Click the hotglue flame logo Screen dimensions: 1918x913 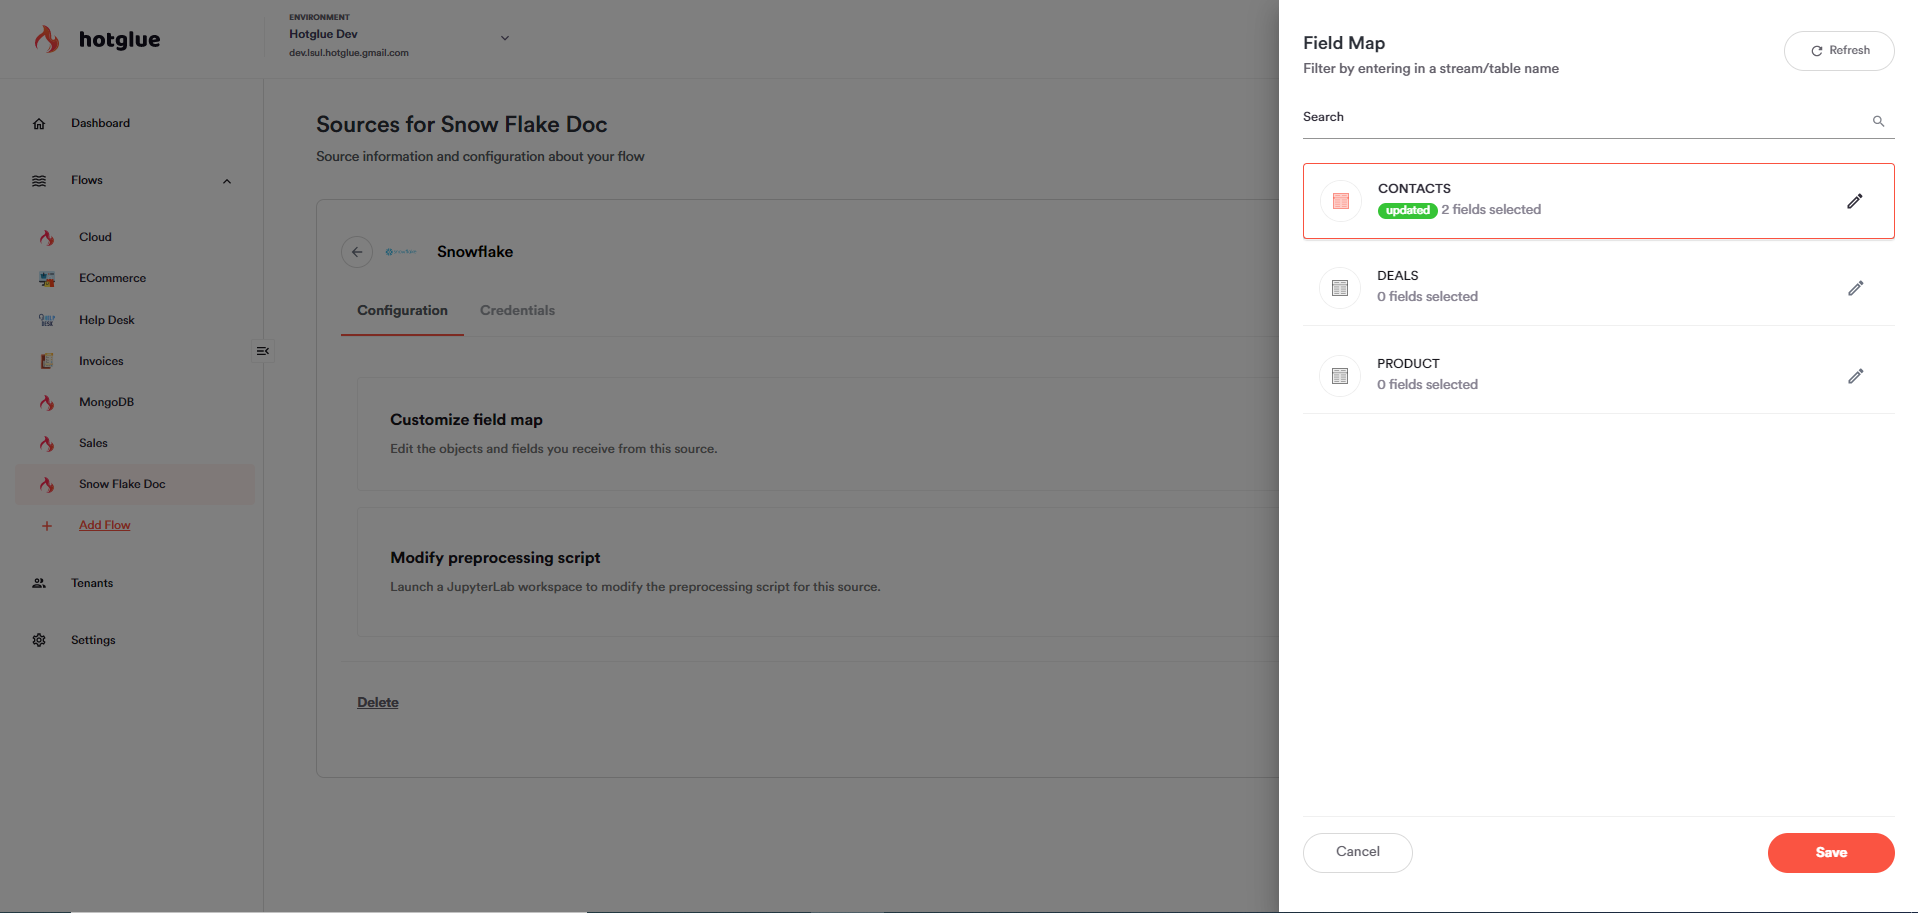46,40
